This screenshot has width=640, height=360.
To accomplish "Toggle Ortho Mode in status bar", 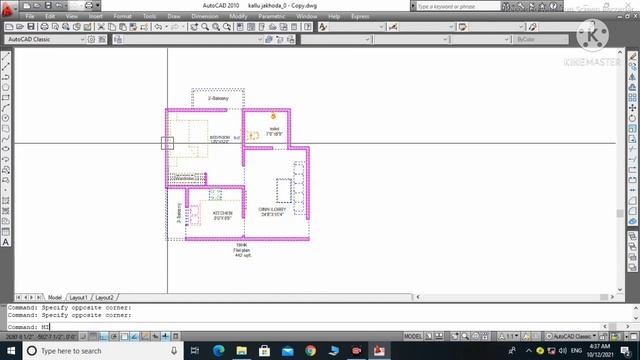I will 104,337.
